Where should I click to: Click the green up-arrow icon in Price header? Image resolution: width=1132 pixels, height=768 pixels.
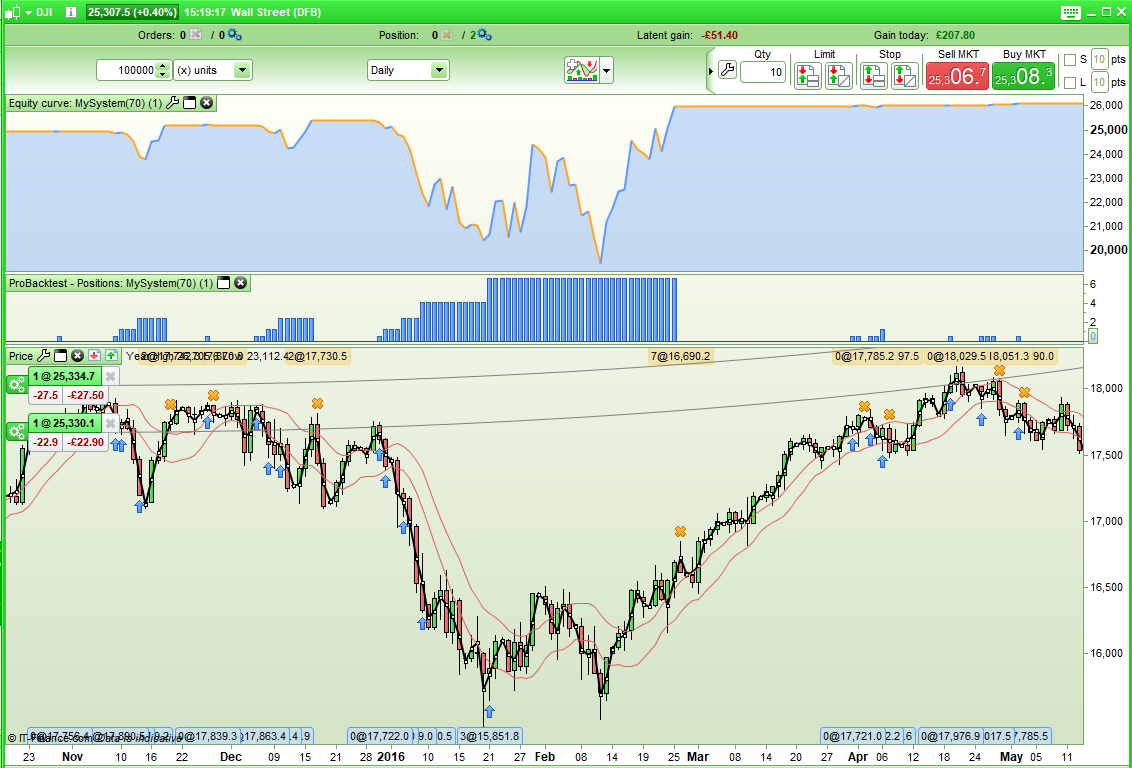[110, 355]
